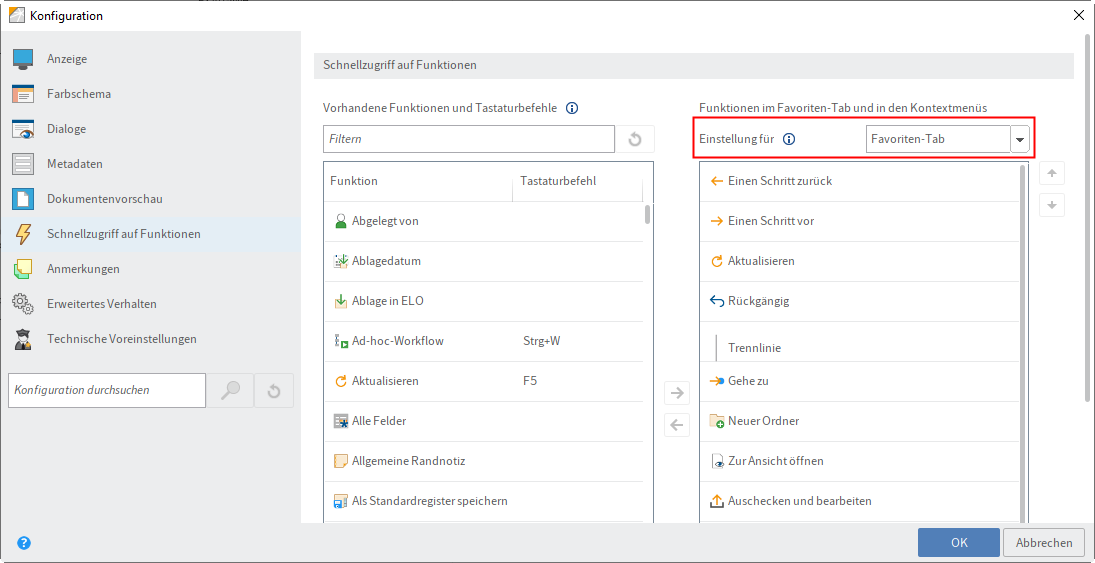Screen dimensions: 1095x563
Task: Select Abgelegt von in function list
Action: coord(483,221)
